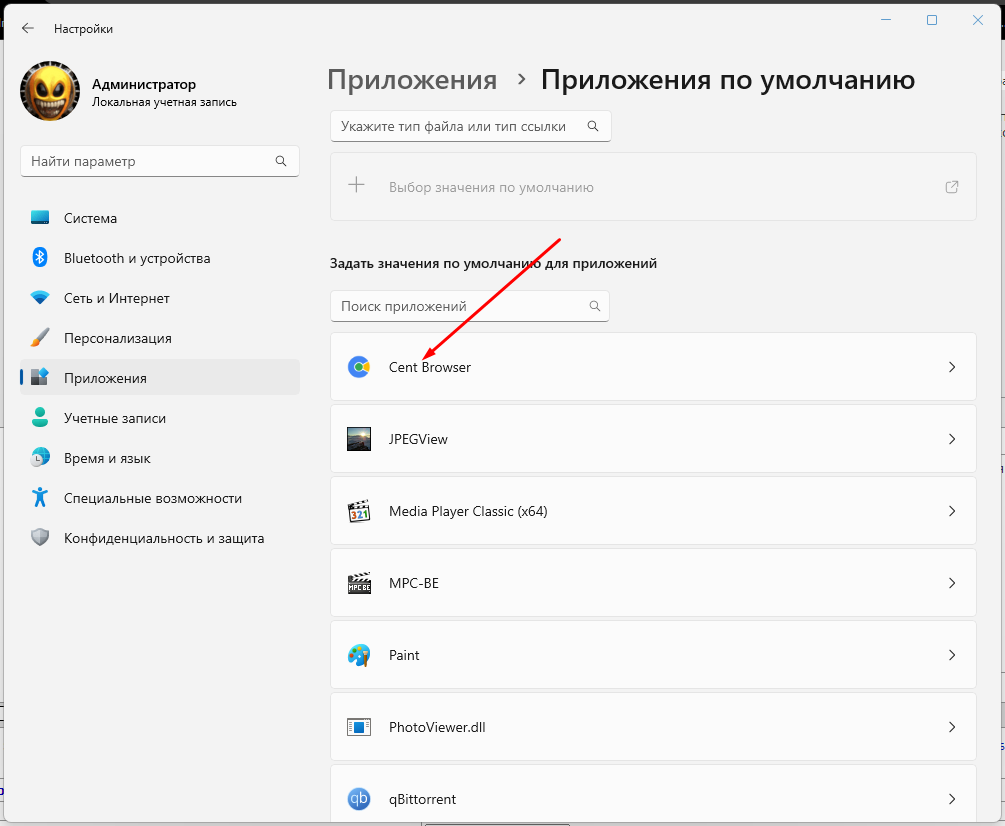Click the qBittorrent app icon

click(x=359, y=798)
